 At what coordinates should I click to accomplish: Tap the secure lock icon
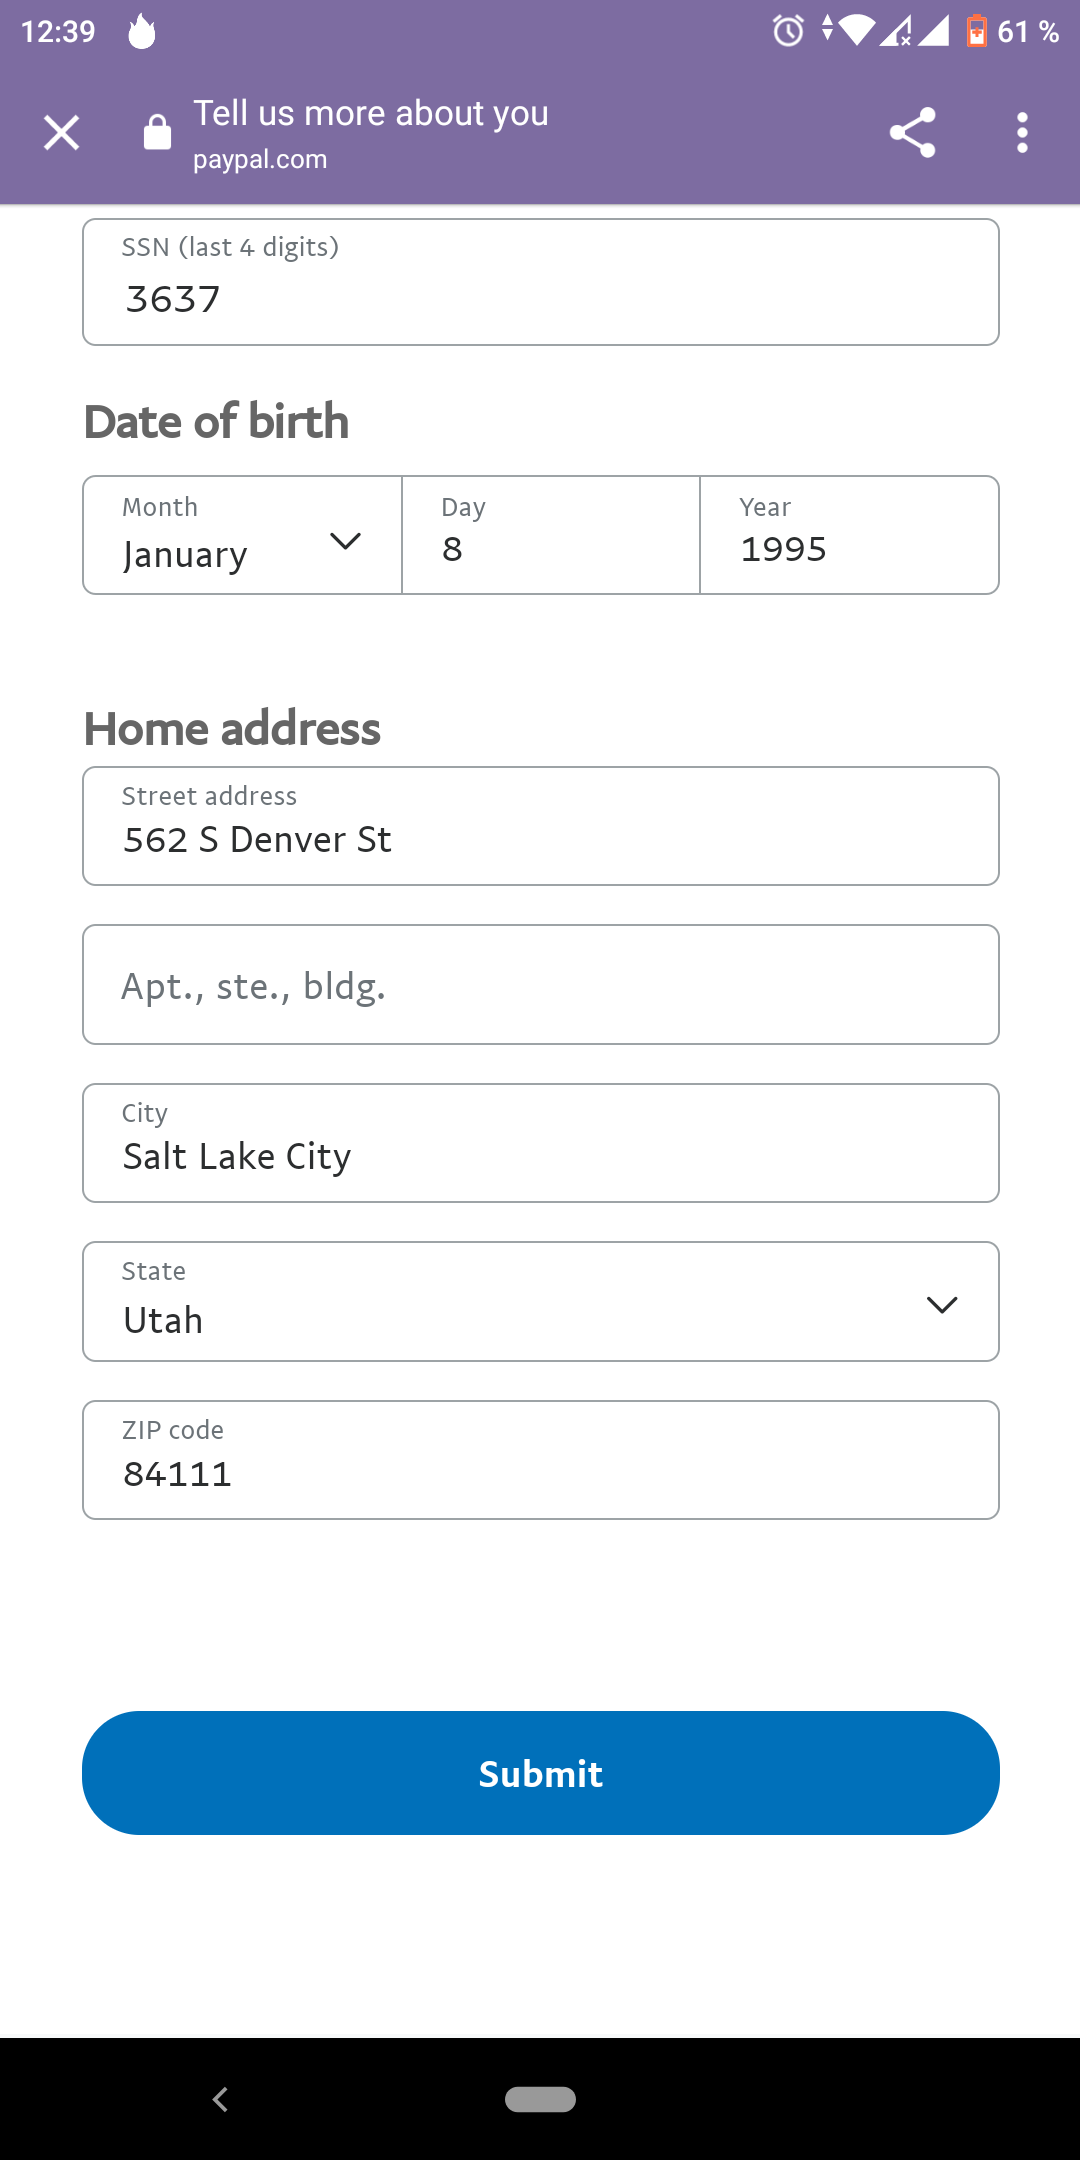pyautogui.click(x=157, y=132)
